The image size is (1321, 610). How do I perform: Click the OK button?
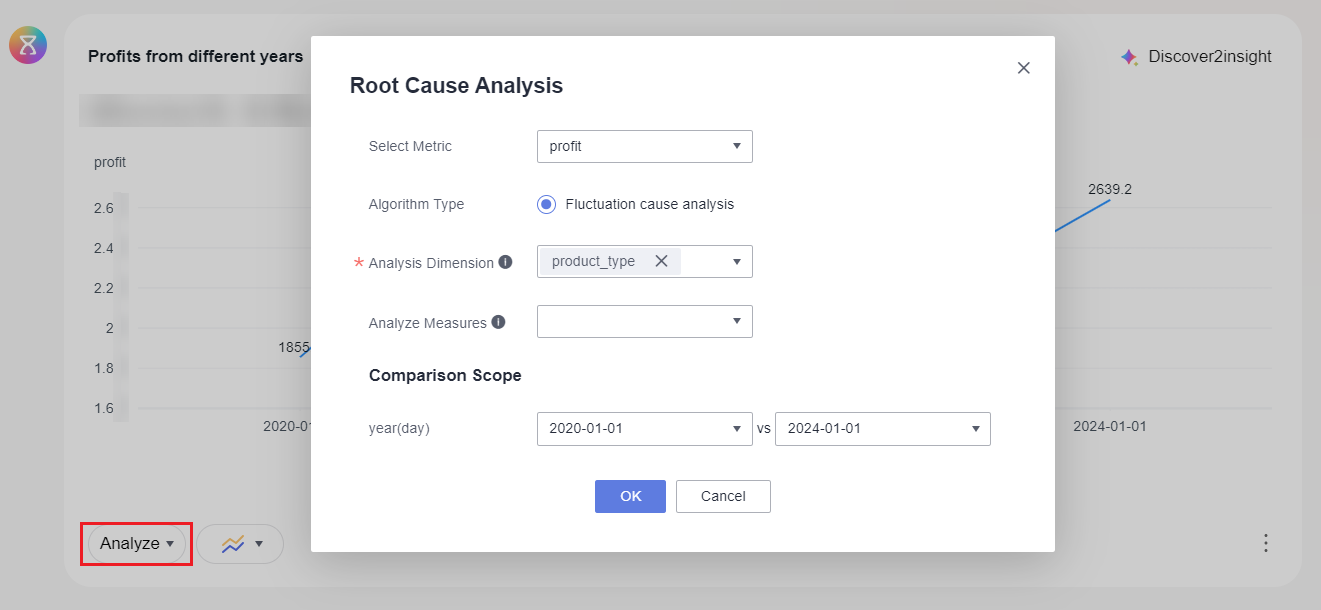(x=630, y=496)
